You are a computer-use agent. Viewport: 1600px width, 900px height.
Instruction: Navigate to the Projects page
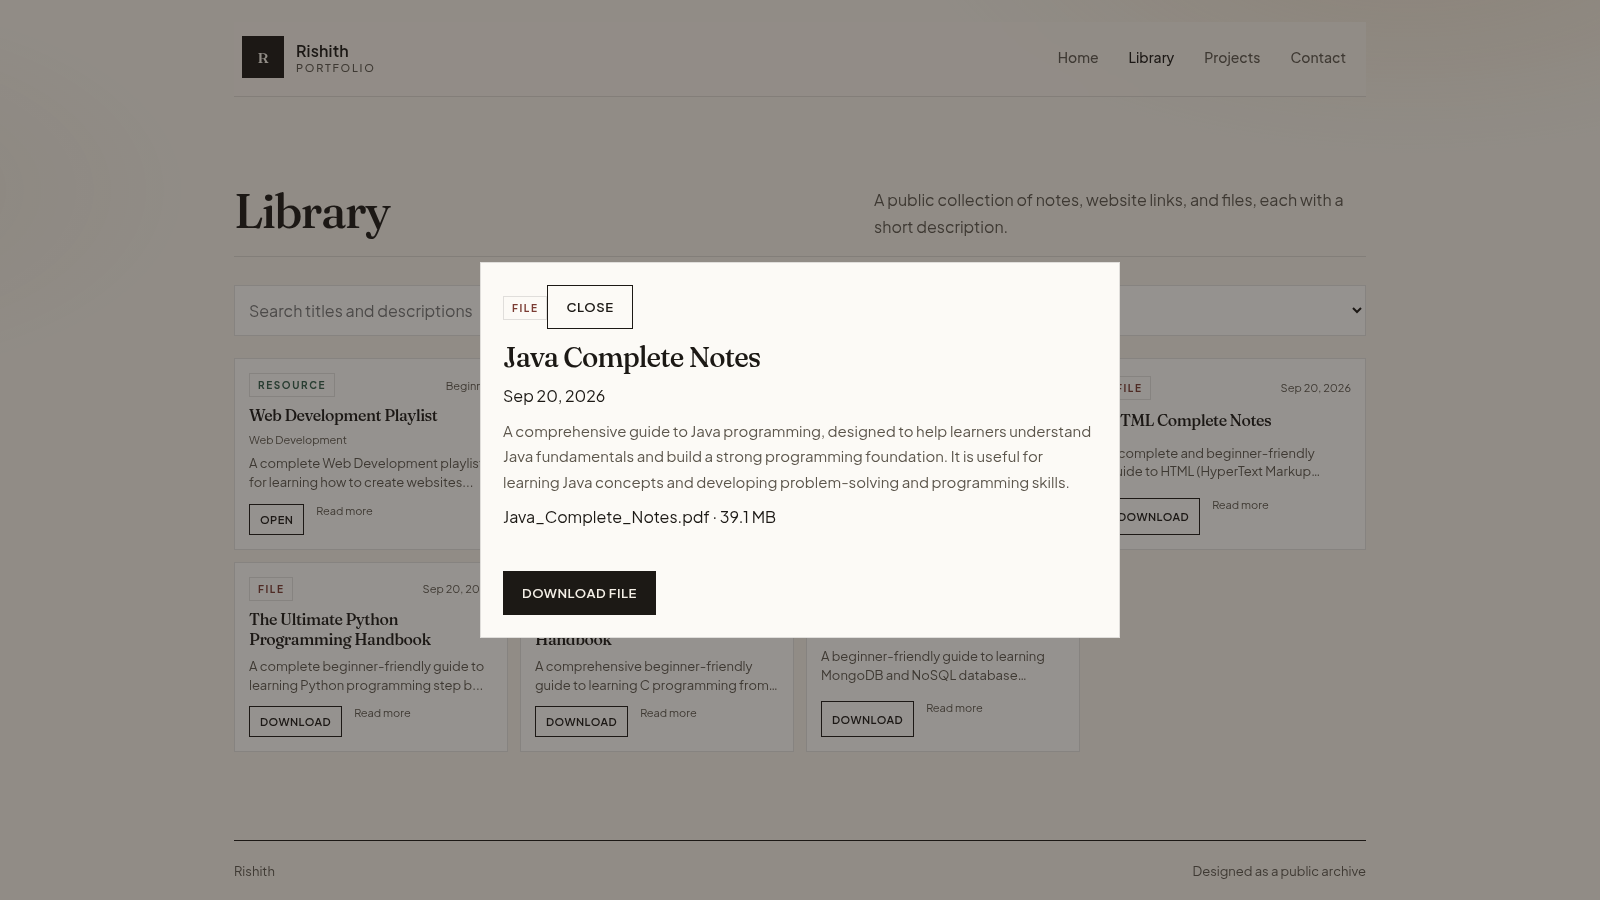click(1232, 58)
